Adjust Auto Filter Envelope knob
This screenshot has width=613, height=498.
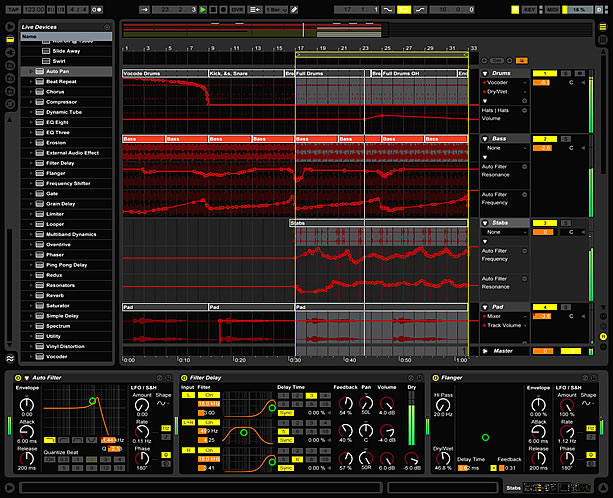(27, 405)
